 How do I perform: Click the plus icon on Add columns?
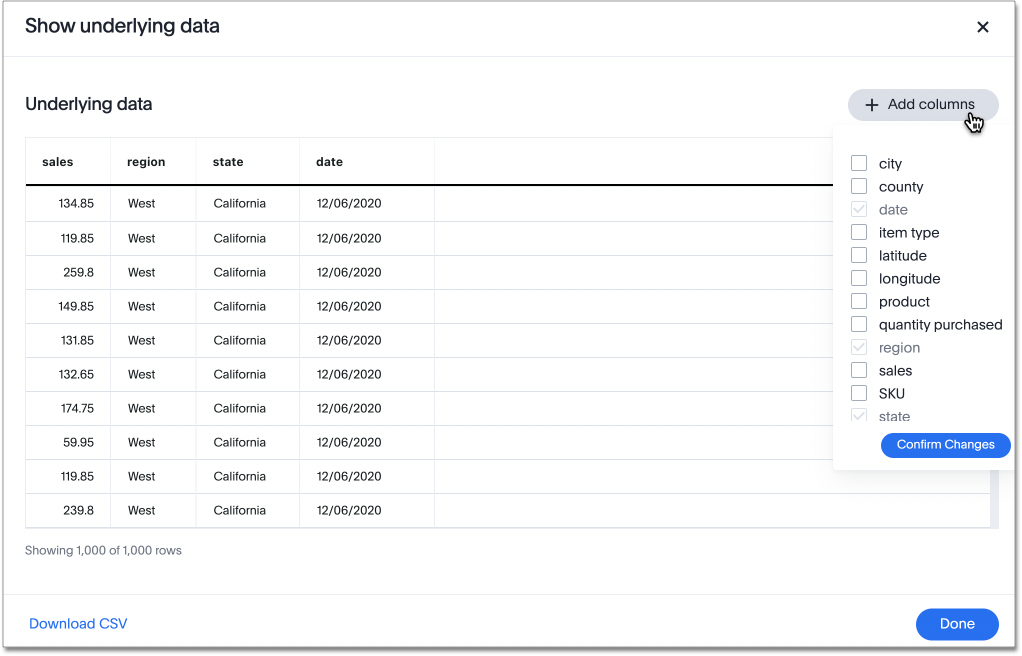(x=873, y=104)
